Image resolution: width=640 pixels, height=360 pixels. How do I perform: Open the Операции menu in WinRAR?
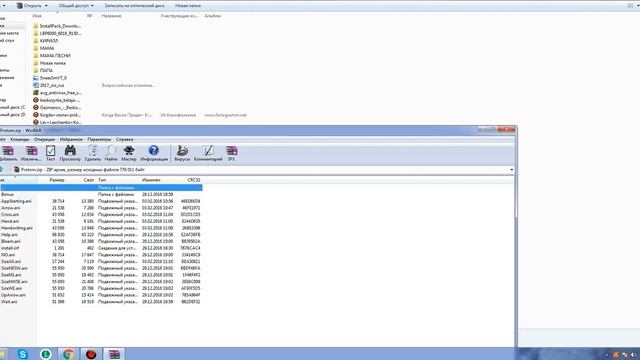coord(44,140)
